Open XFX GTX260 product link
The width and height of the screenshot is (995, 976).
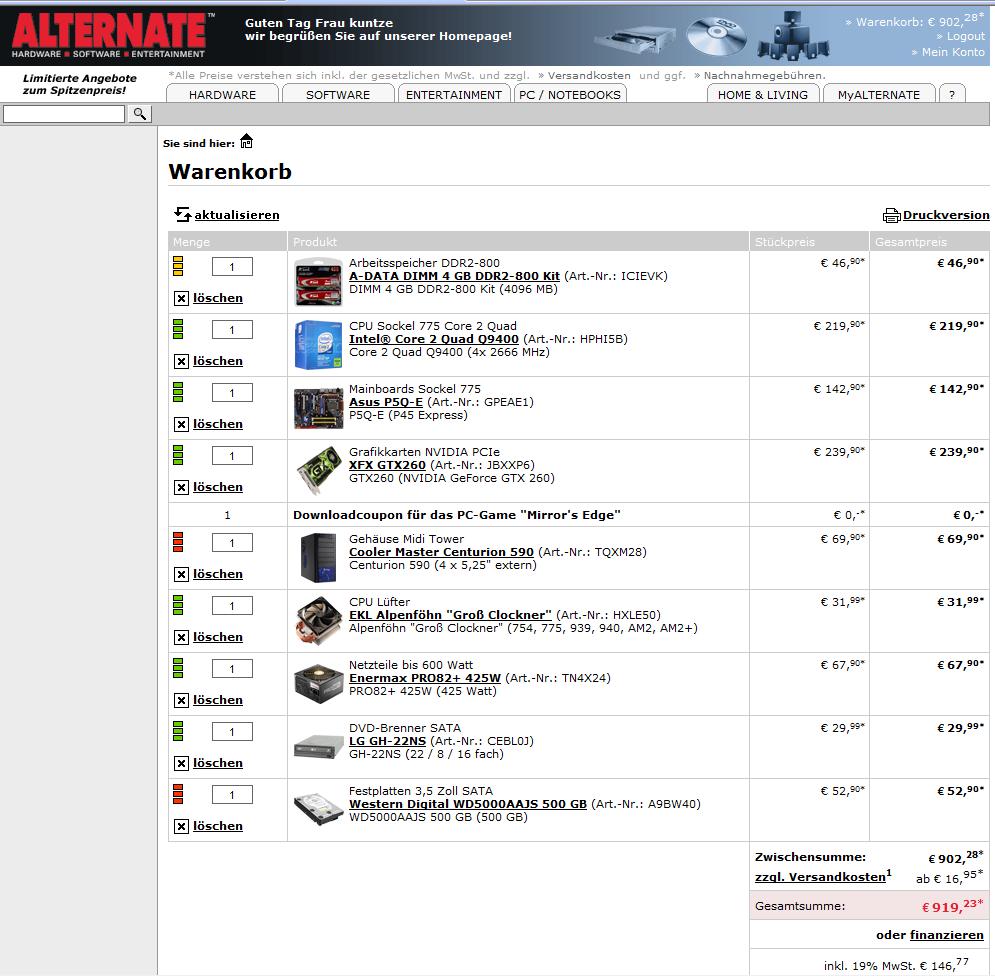click(387, 465)
